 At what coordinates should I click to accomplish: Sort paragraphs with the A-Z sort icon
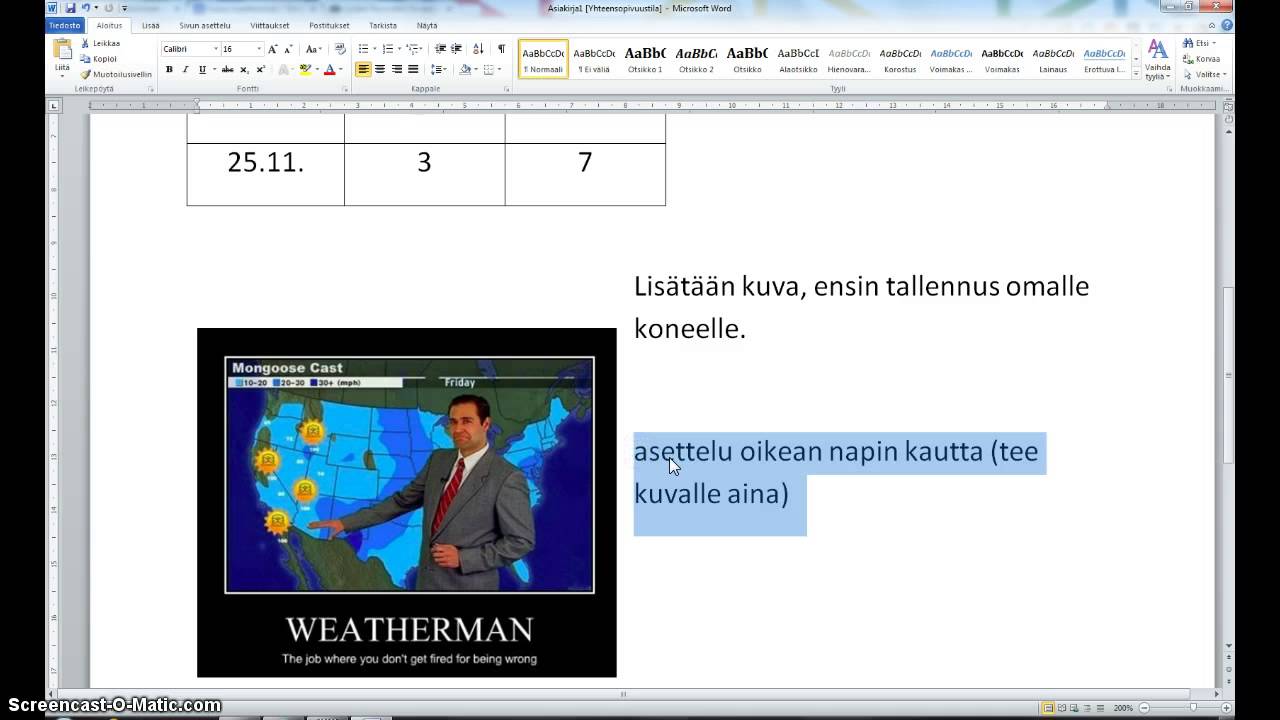point(478,49)
